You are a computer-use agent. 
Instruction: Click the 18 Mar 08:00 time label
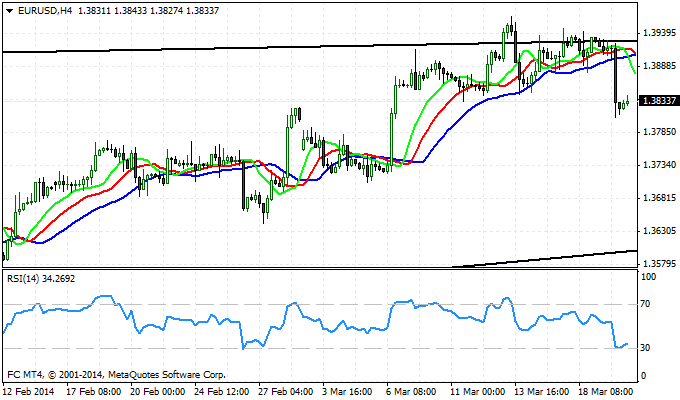(x=605, y=391)
